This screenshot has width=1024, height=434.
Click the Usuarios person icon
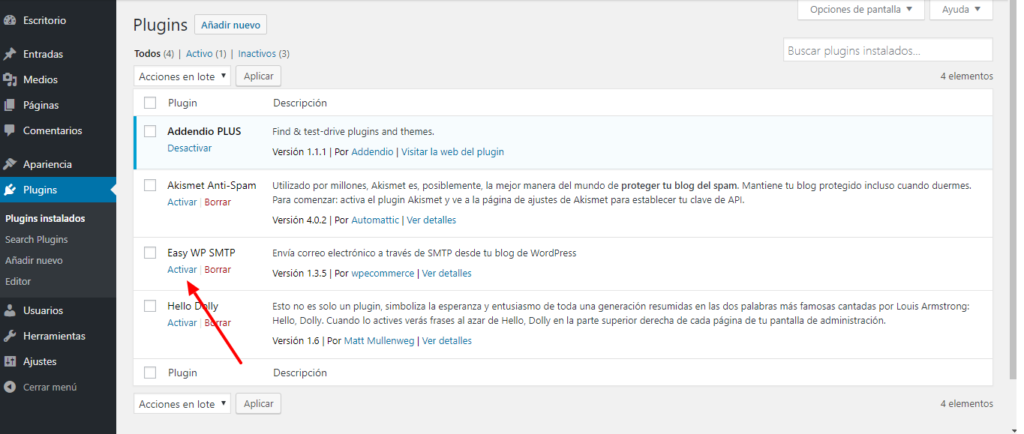click(9, 311)
